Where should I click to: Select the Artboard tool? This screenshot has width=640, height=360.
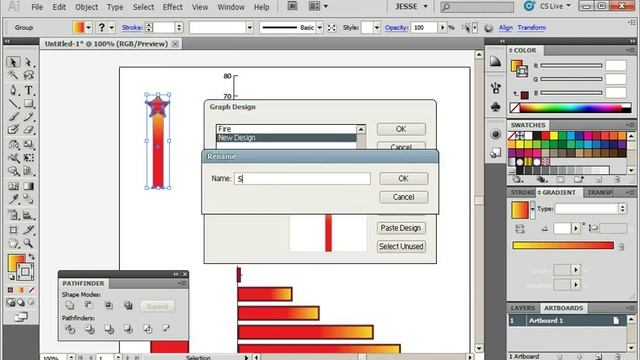[x=13, y=230]
